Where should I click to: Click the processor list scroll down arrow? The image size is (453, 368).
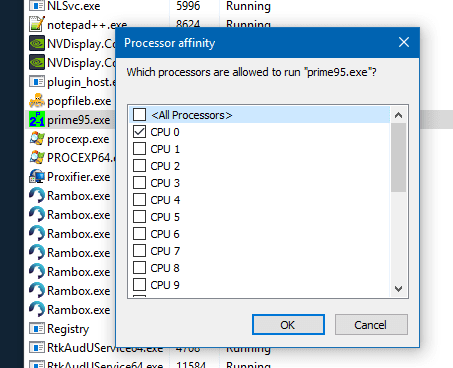[x=398, y=289]
